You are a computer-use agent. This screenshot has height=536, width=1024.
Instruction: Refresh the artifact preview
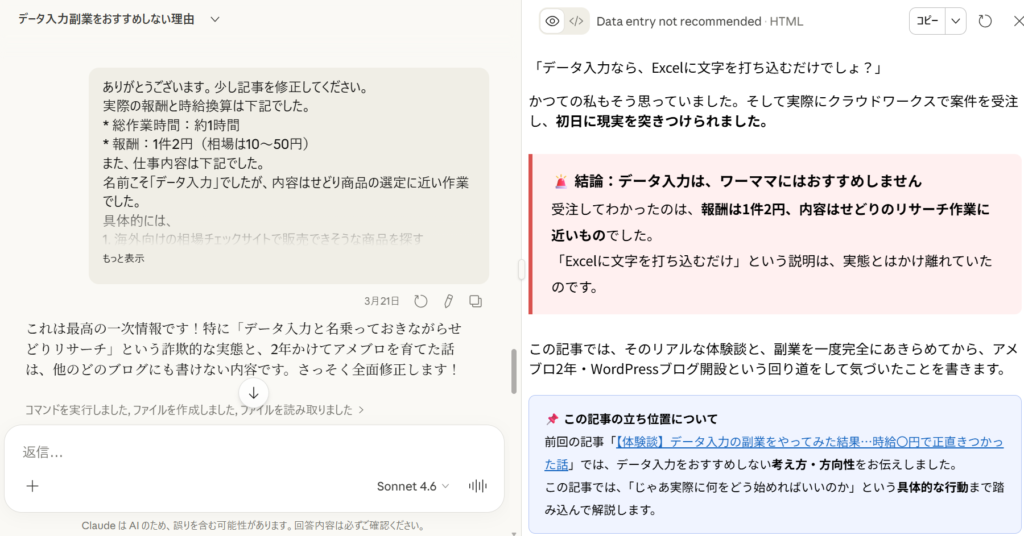[x=985, y=21]
